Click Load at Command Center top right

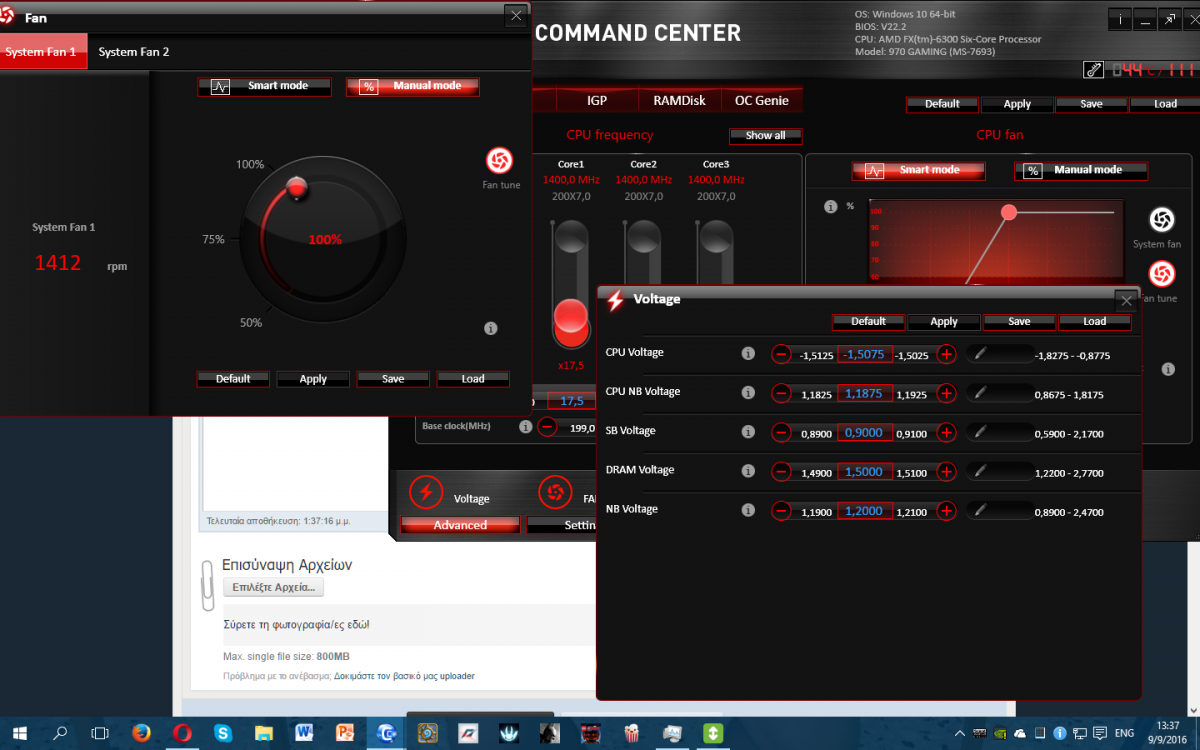click(x=1165, y=104)
